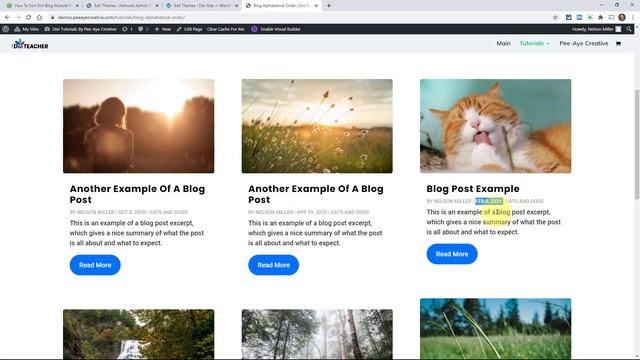The image size is (640, 360).
Task: Close the 'How To Sort Divi Blog Module' tab
Action: [77, 6]
